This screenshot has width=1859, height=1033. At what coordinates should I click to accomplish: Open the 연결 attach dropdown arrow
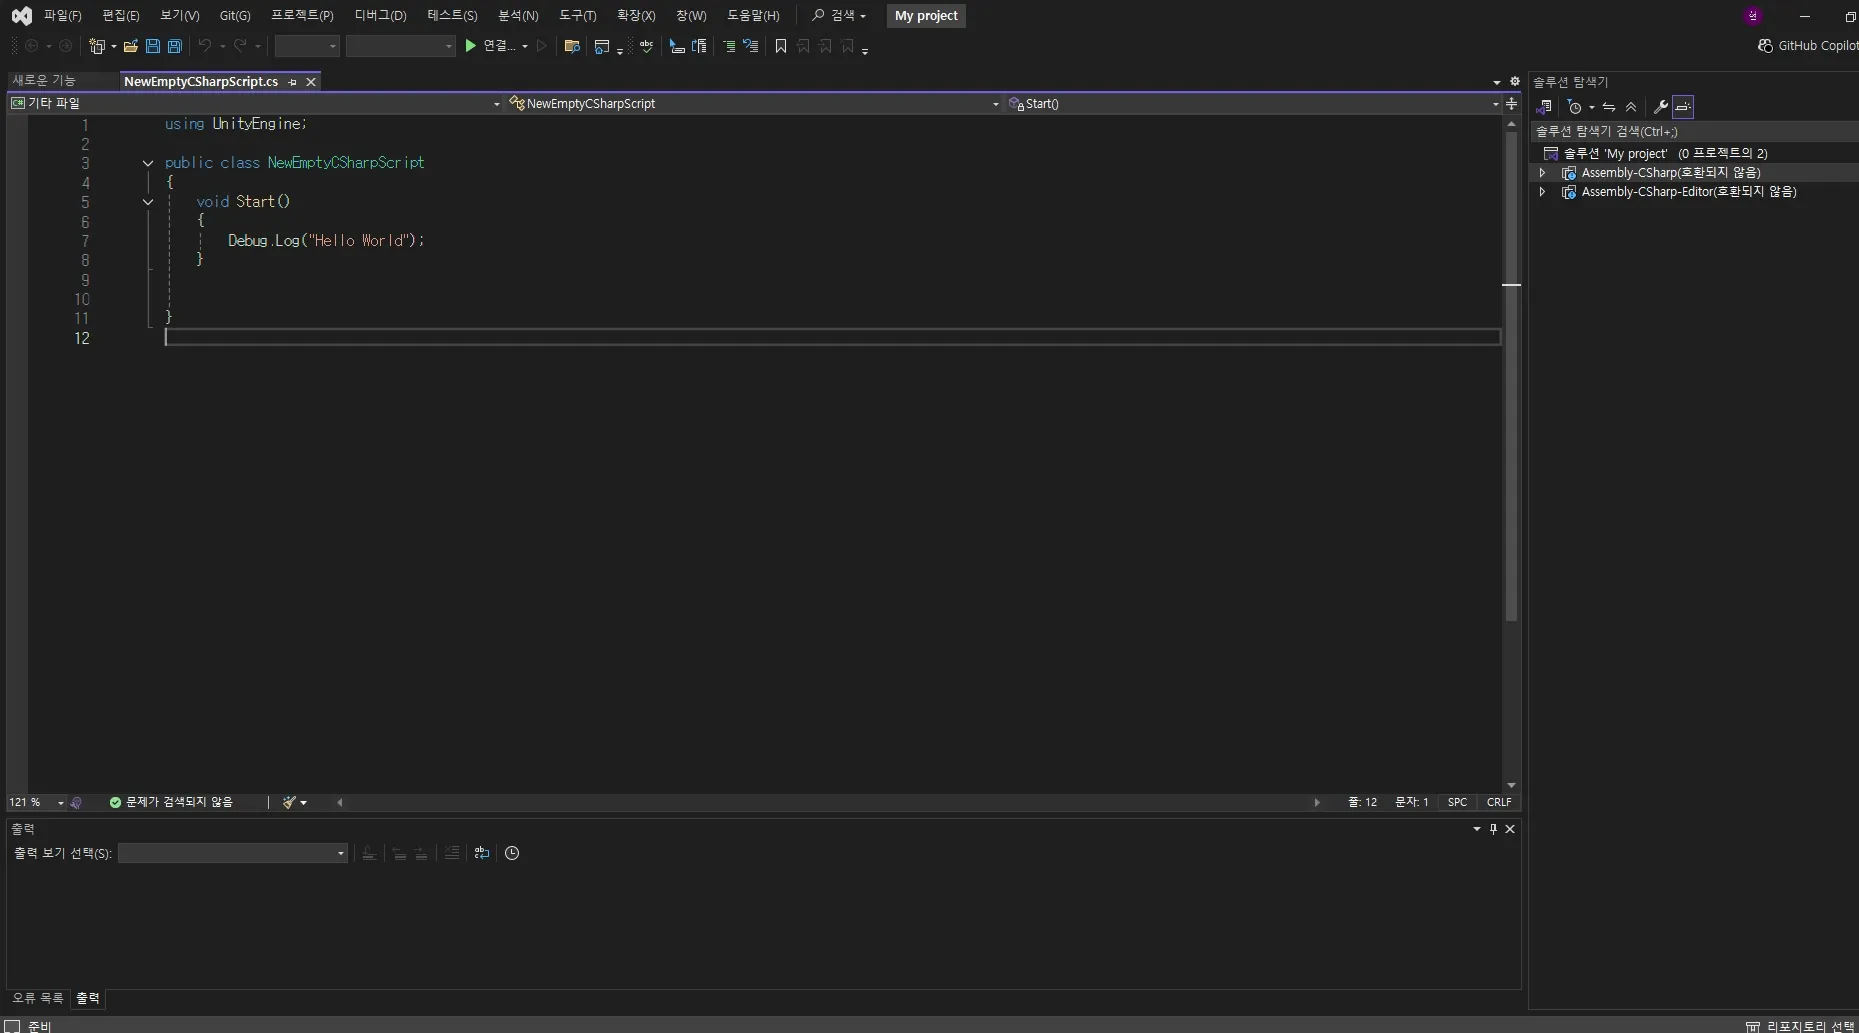(525, 46)
